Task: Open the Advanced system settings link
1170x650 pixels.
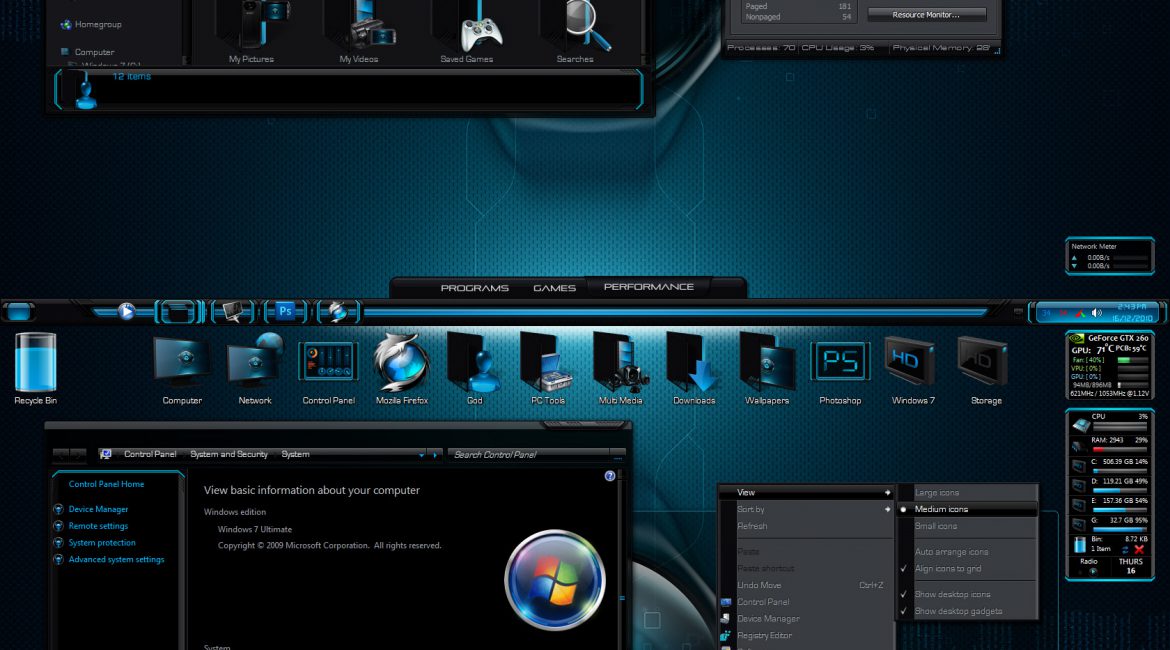Action: click(116, 560)
